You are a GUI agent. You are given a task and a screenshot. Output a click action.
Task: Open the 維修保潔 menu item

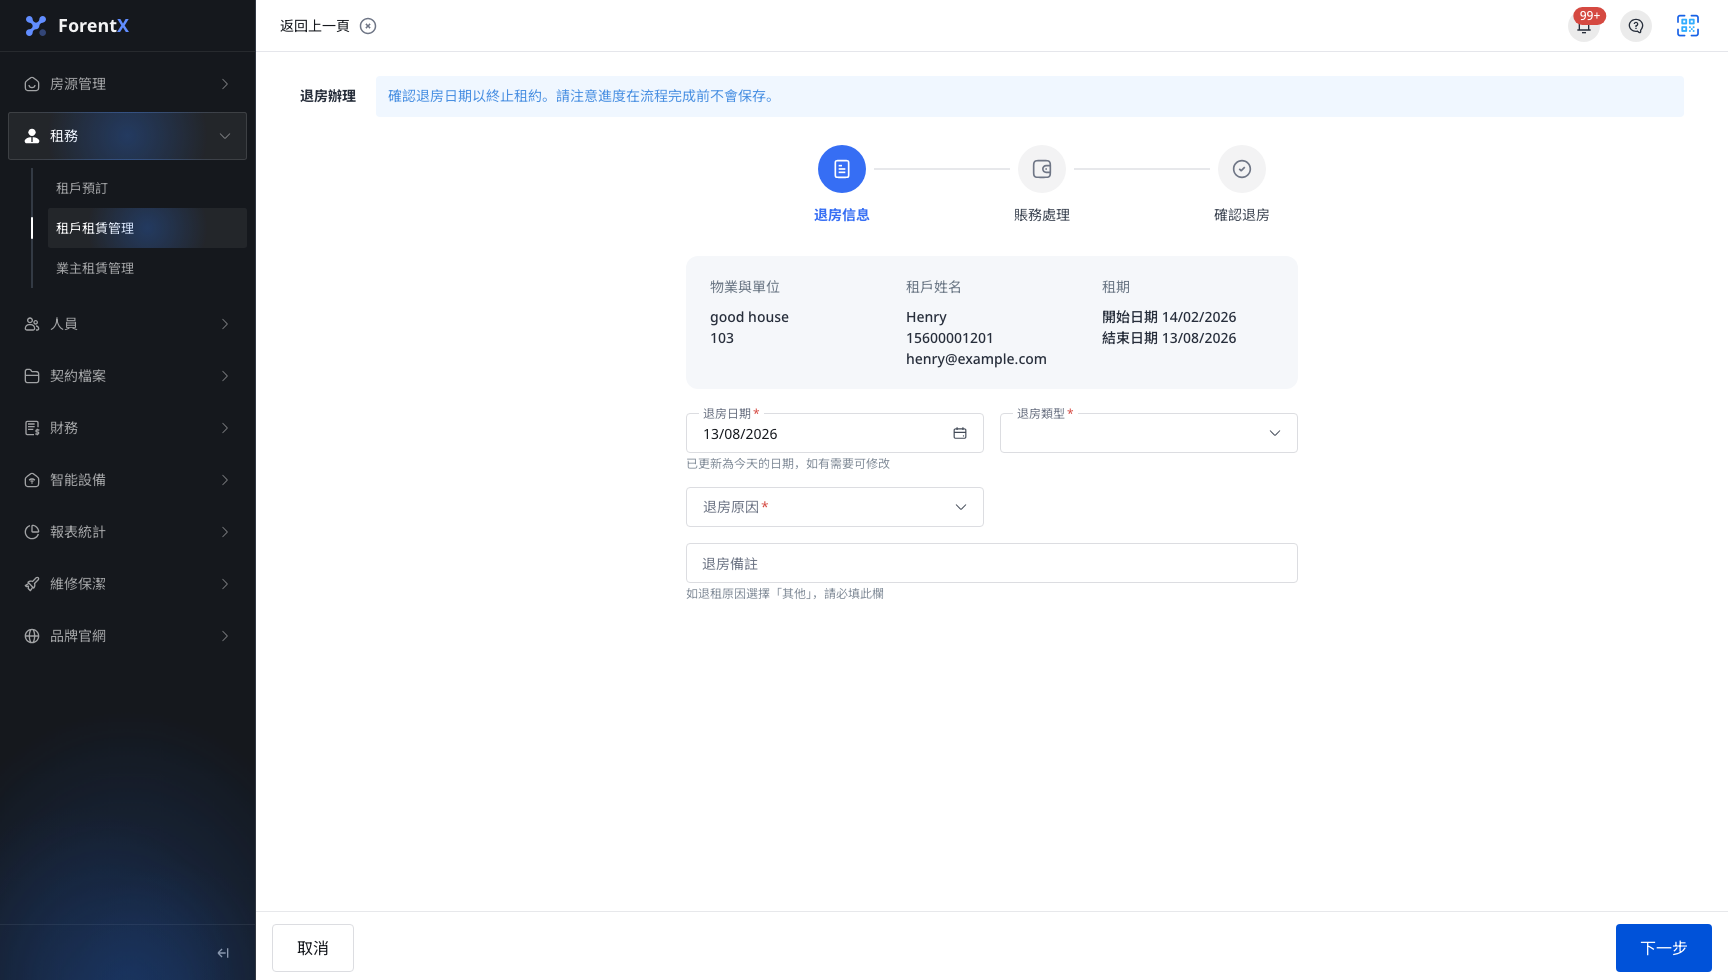tap(128, 584)
